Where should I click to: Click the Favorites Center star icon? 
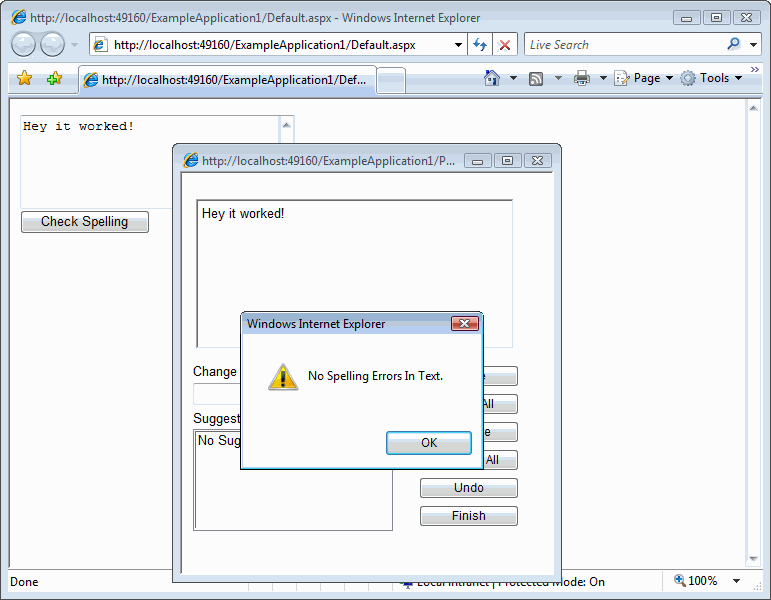point(25,79)
